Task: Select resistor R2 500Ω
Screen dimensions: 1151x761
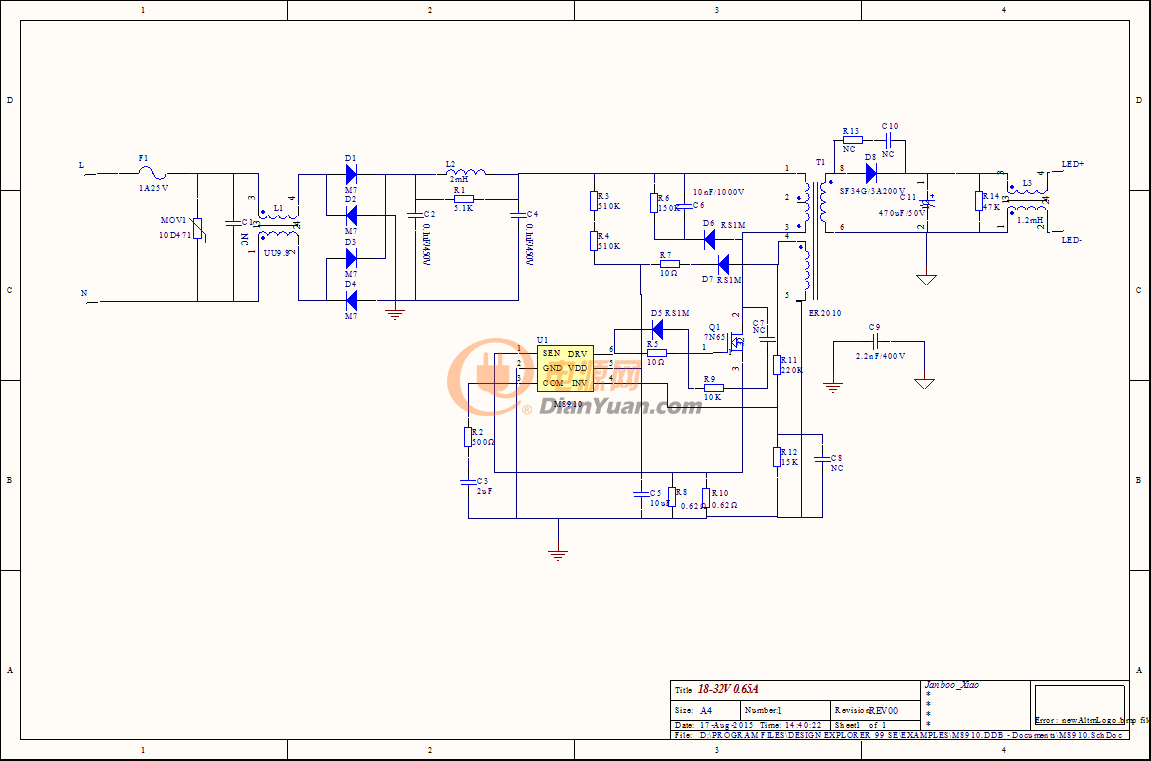Action: coord(468,437)
